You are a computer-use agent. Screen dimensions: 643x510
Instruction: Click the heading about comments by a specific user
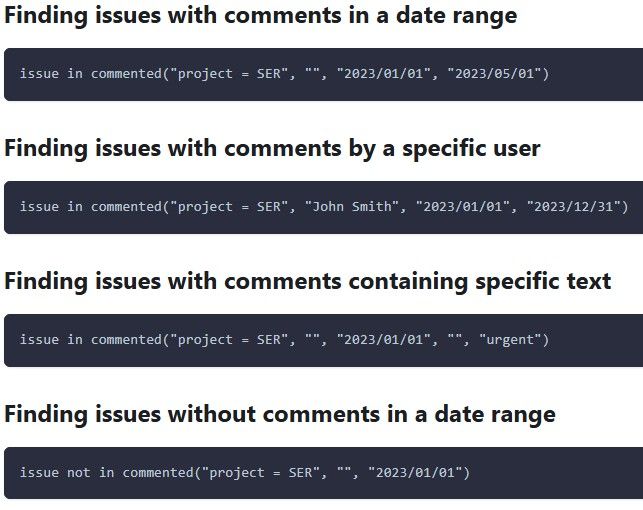point(272,148)
